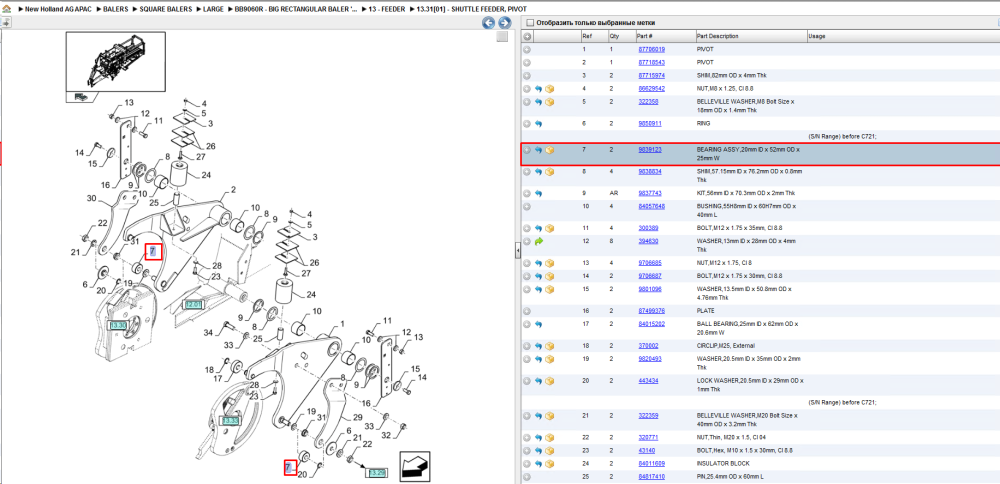
Task: Click the package icon in BEARING ASSY row
Action: pos(549,150)
